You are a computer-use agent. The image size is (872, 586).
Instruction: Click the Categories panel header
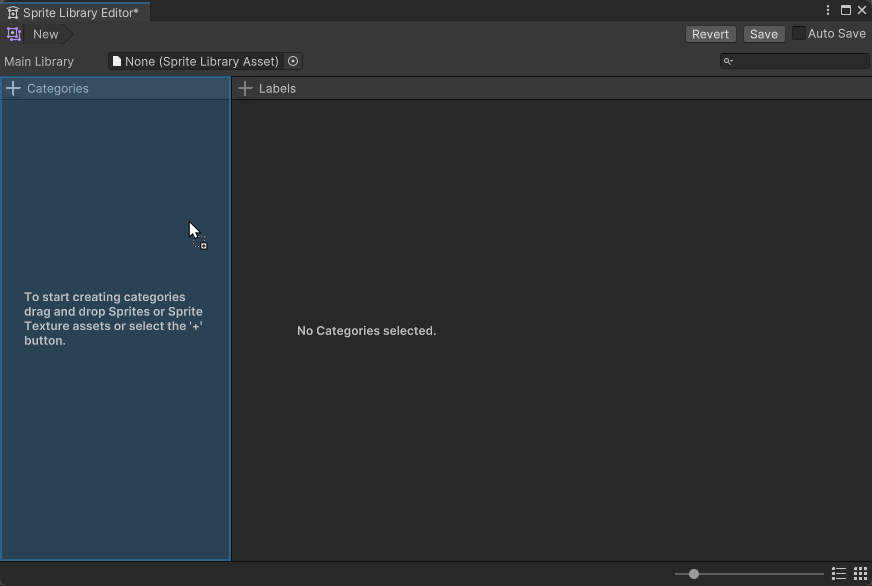[58, 89]
